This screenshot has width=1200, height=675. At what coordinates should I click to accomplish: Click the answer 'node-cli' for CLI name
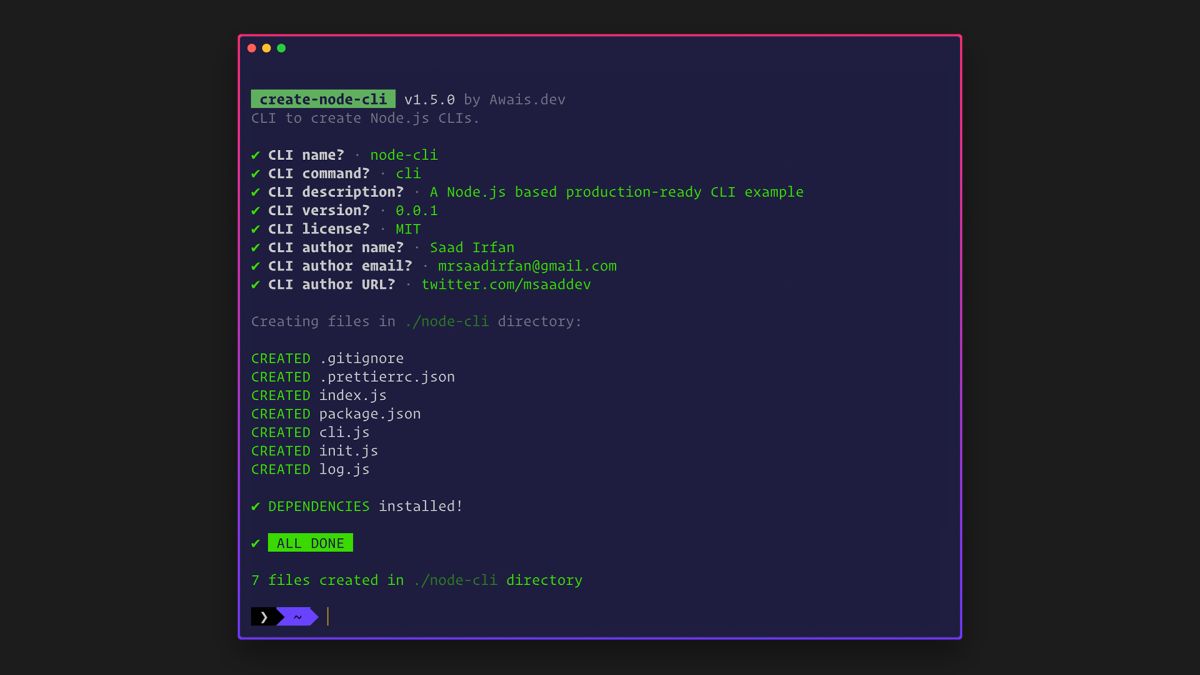click(404, 155)
